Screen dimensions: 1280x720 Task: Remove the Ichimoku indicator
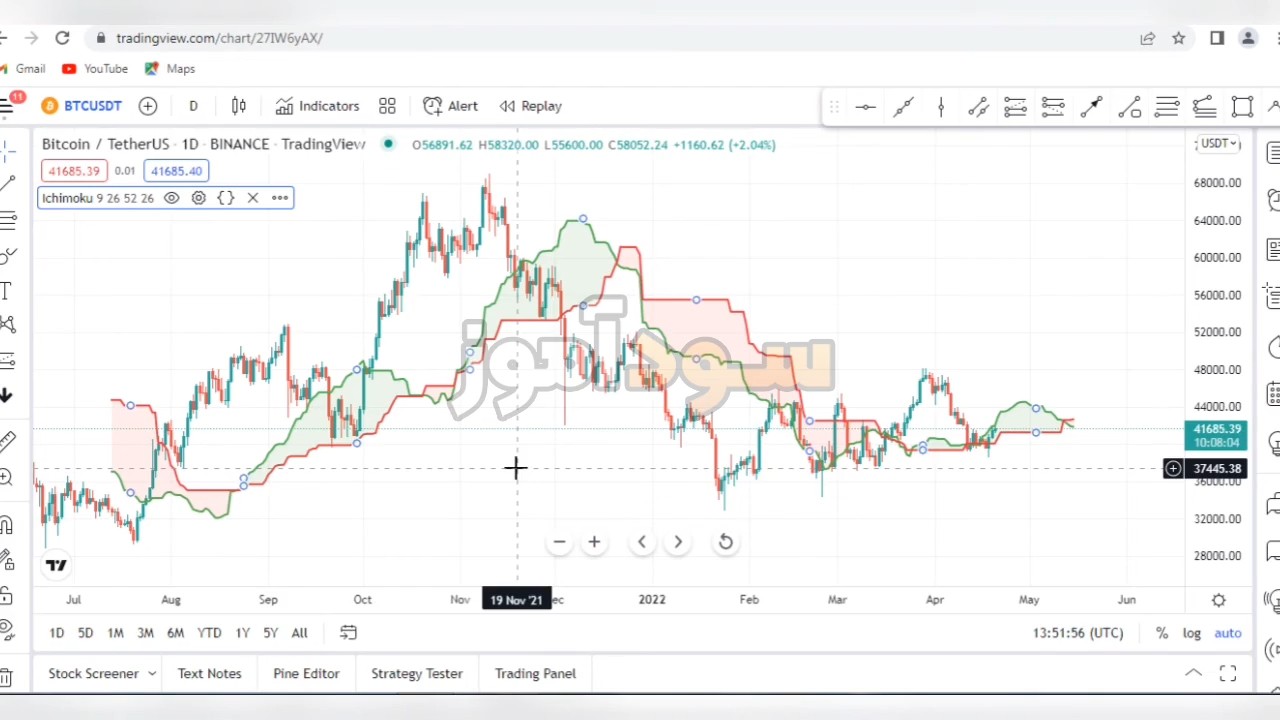[253, 198]
